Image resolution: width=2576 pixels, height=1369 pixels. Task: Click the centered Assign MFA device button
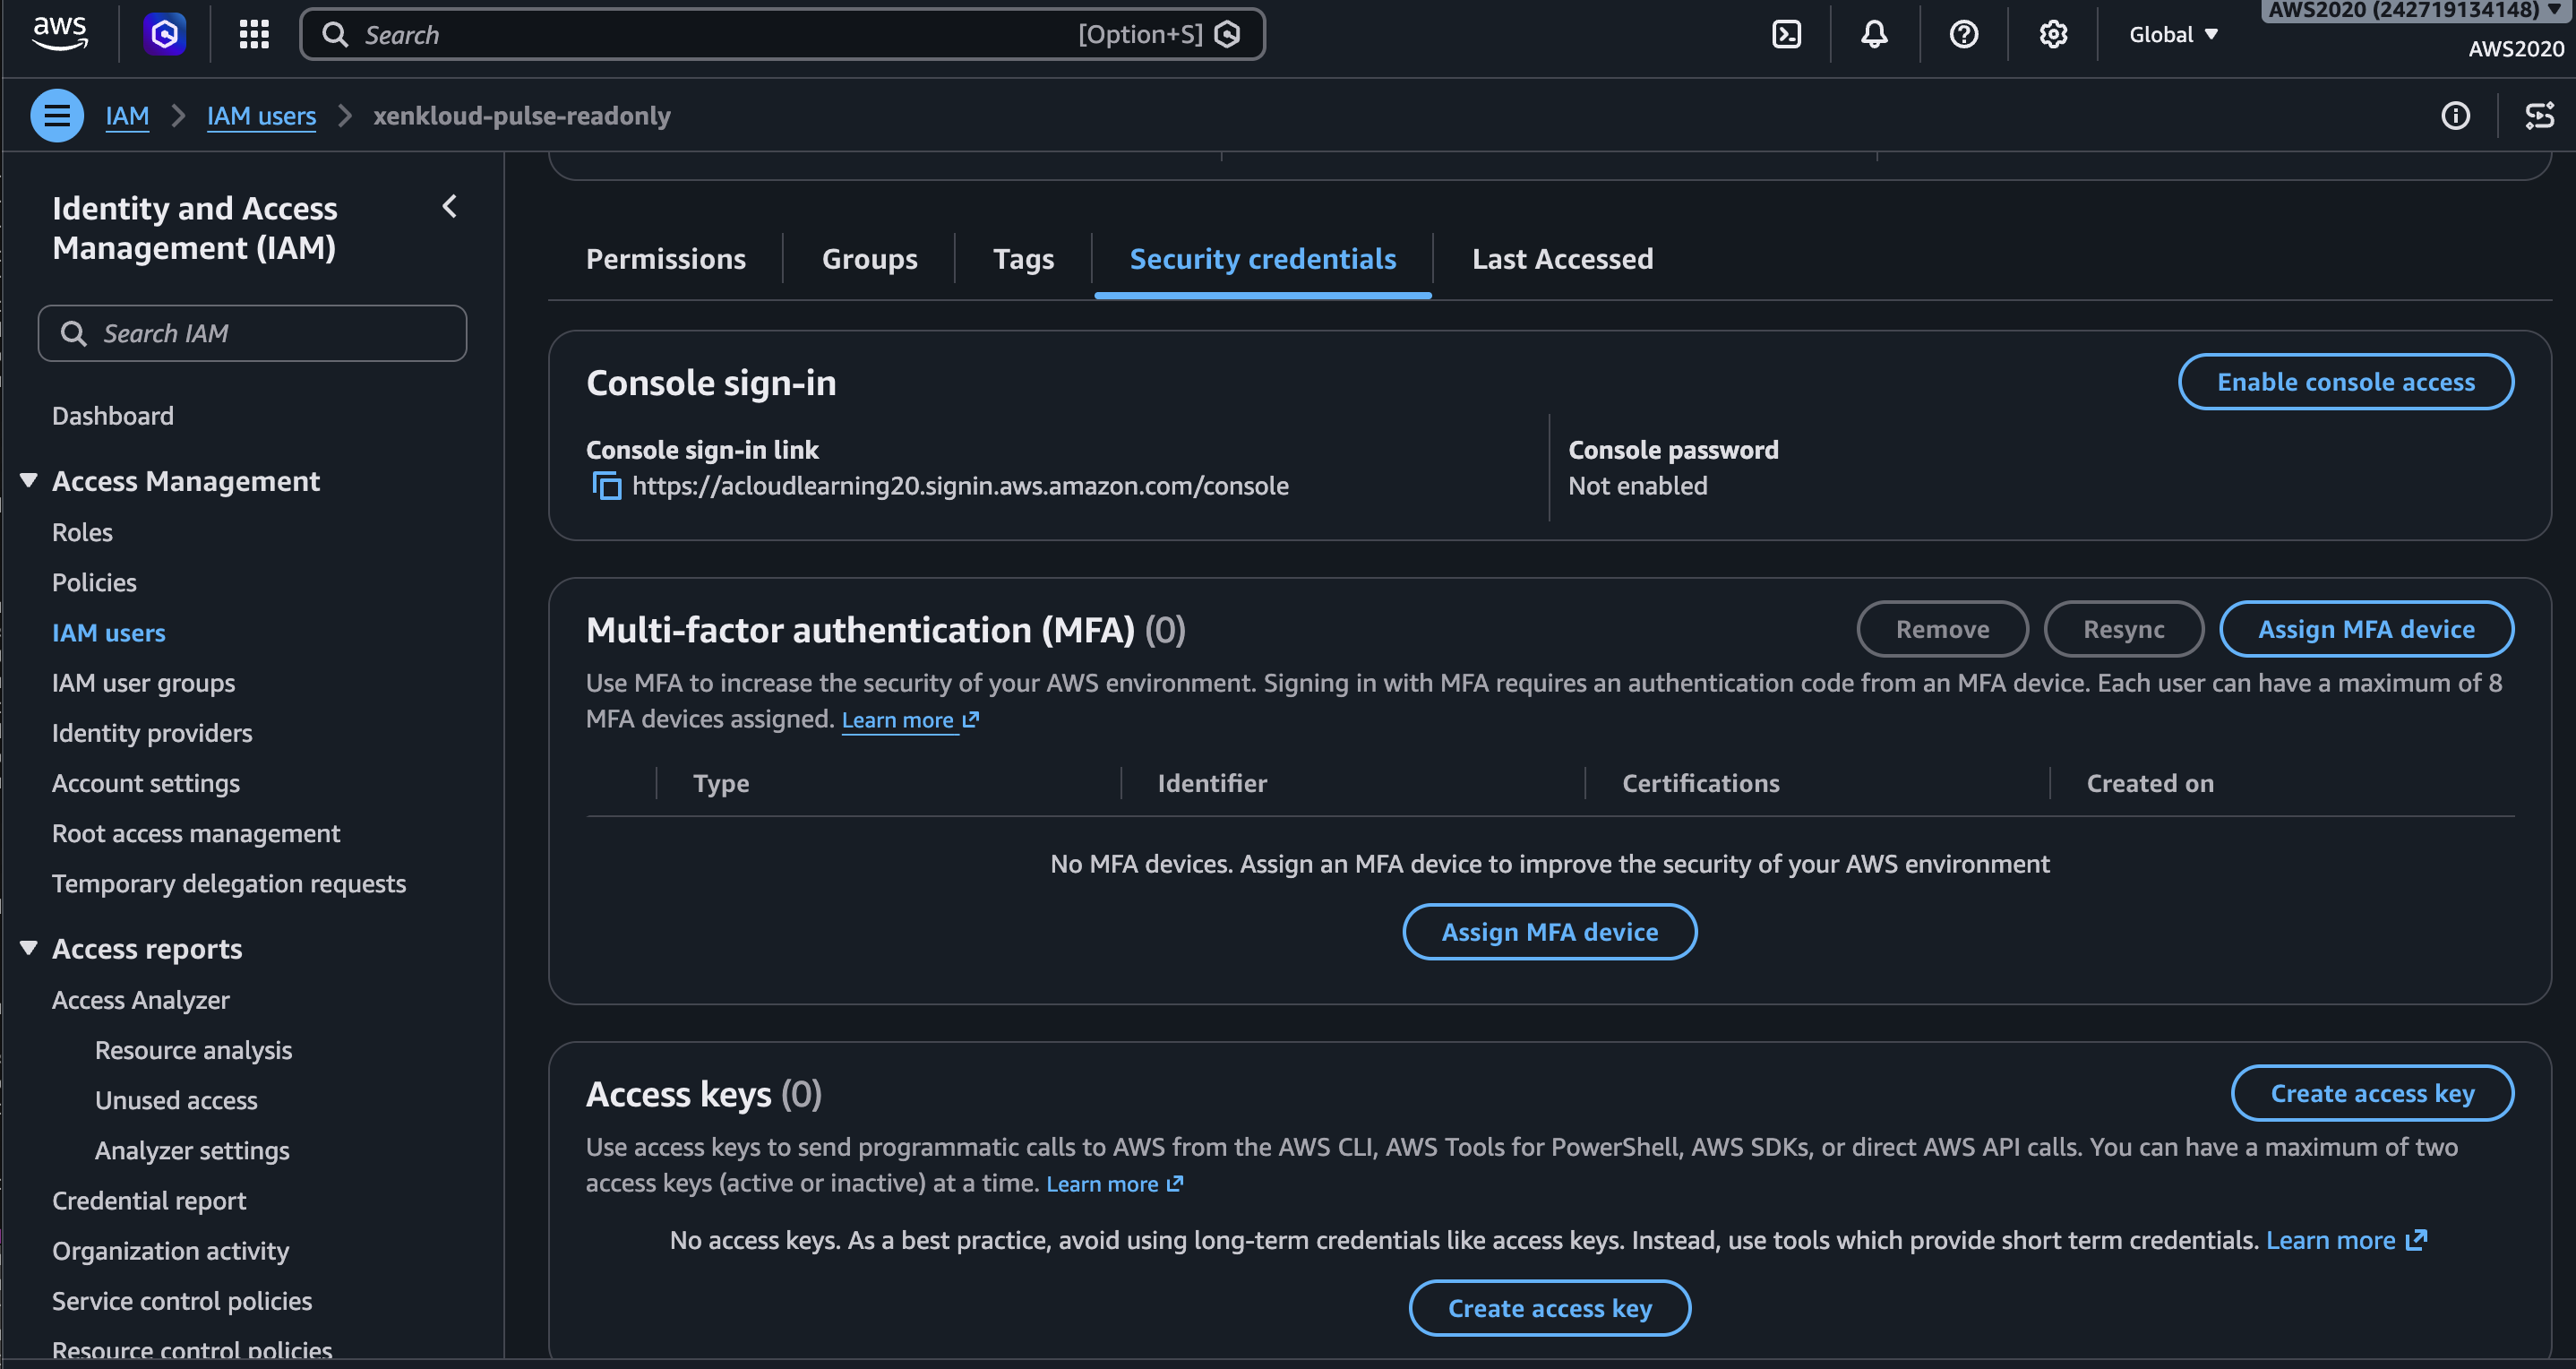pyautogui.click(x=1549, y=932)
